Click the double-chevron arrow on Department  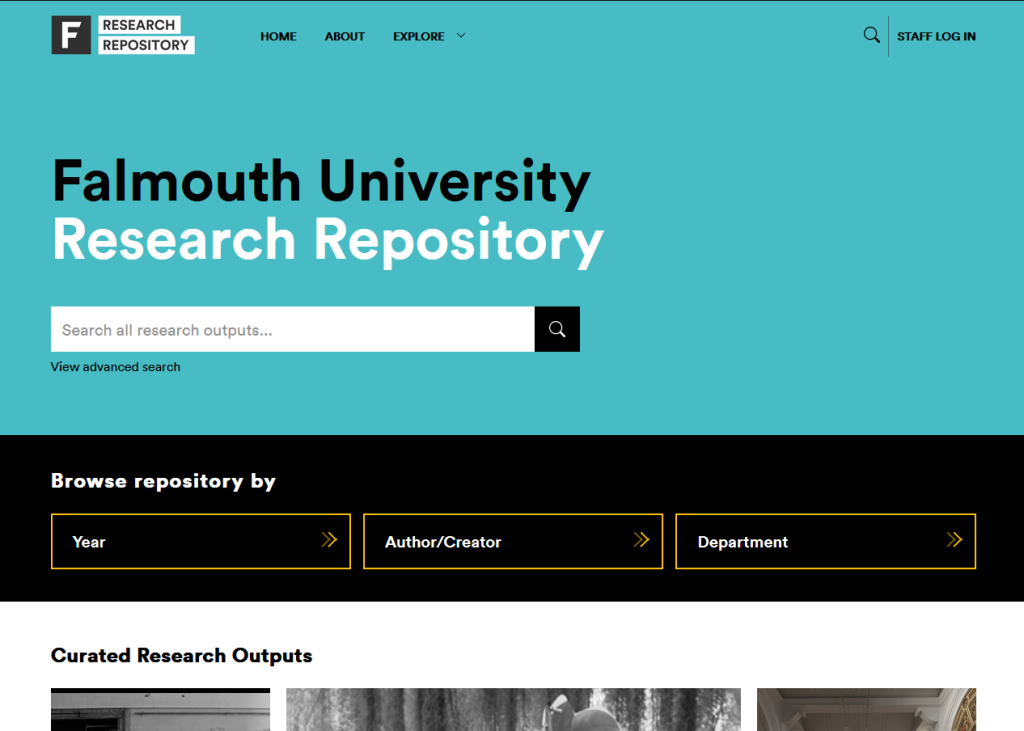[954, 540]
